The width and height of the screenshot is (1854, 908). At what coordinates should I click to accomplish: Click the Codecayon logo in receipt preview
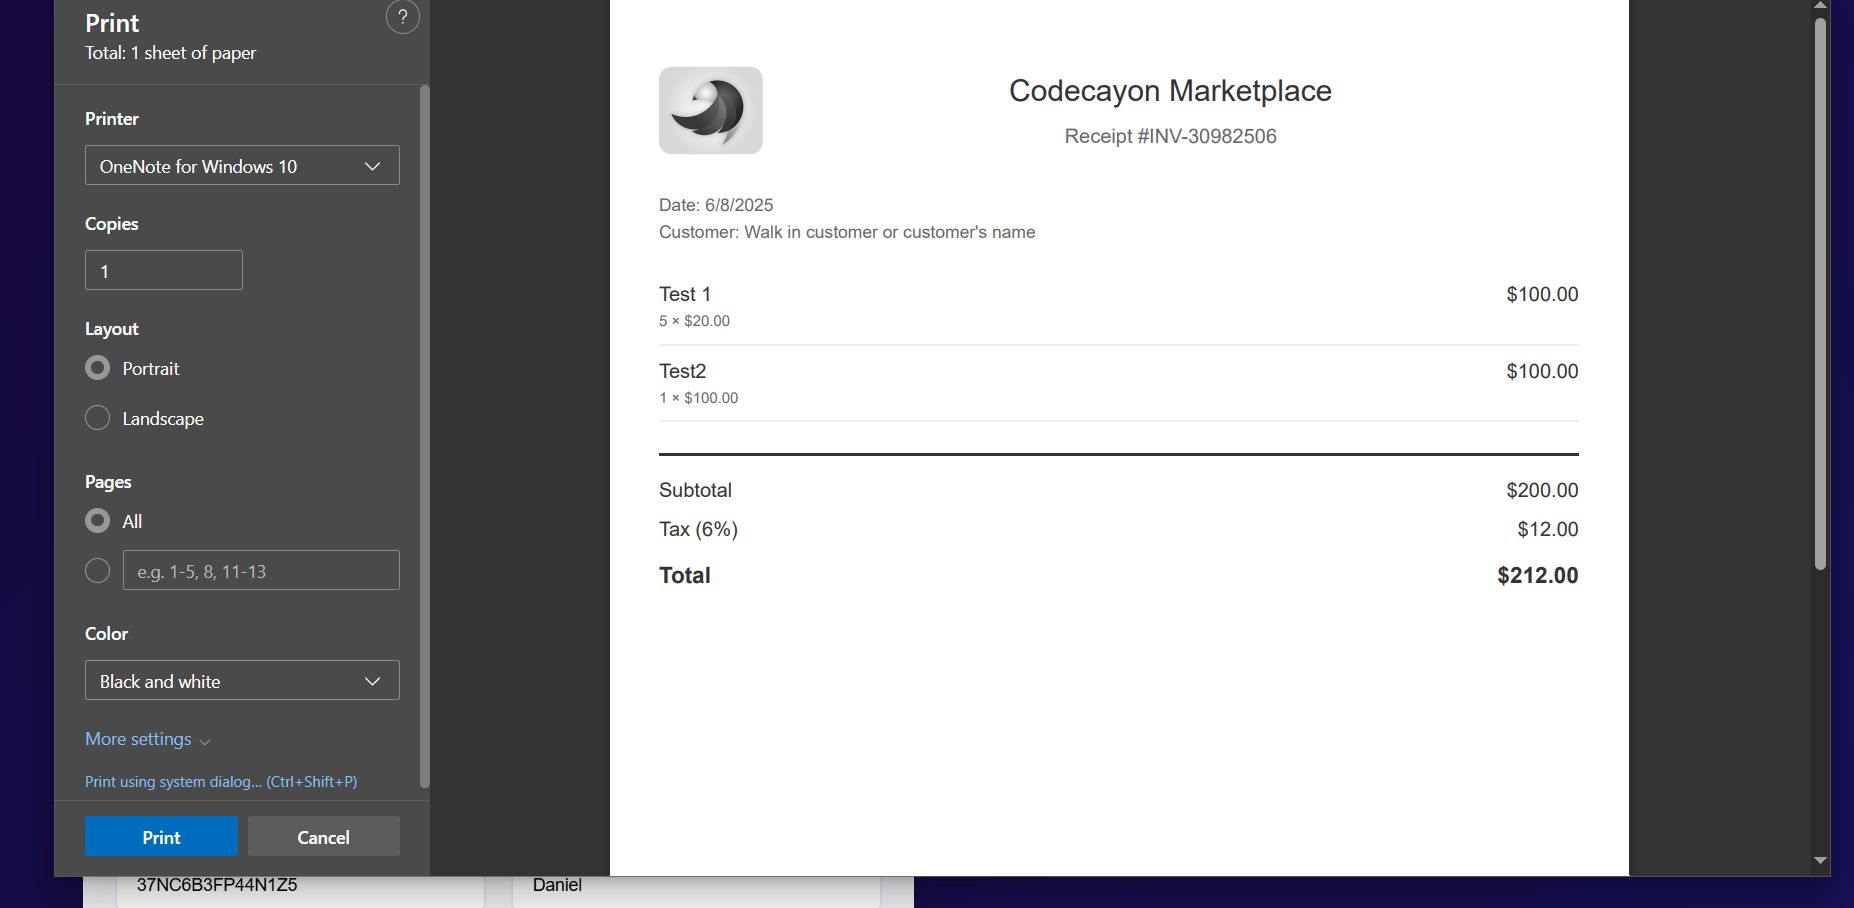click(711, 111)
